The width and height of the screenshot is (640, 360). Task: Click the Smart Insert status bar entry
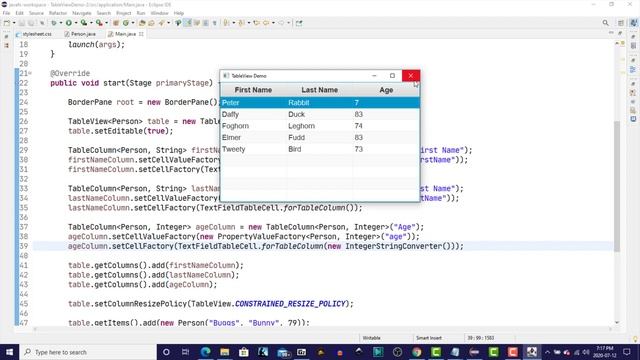tap(429, 338)
